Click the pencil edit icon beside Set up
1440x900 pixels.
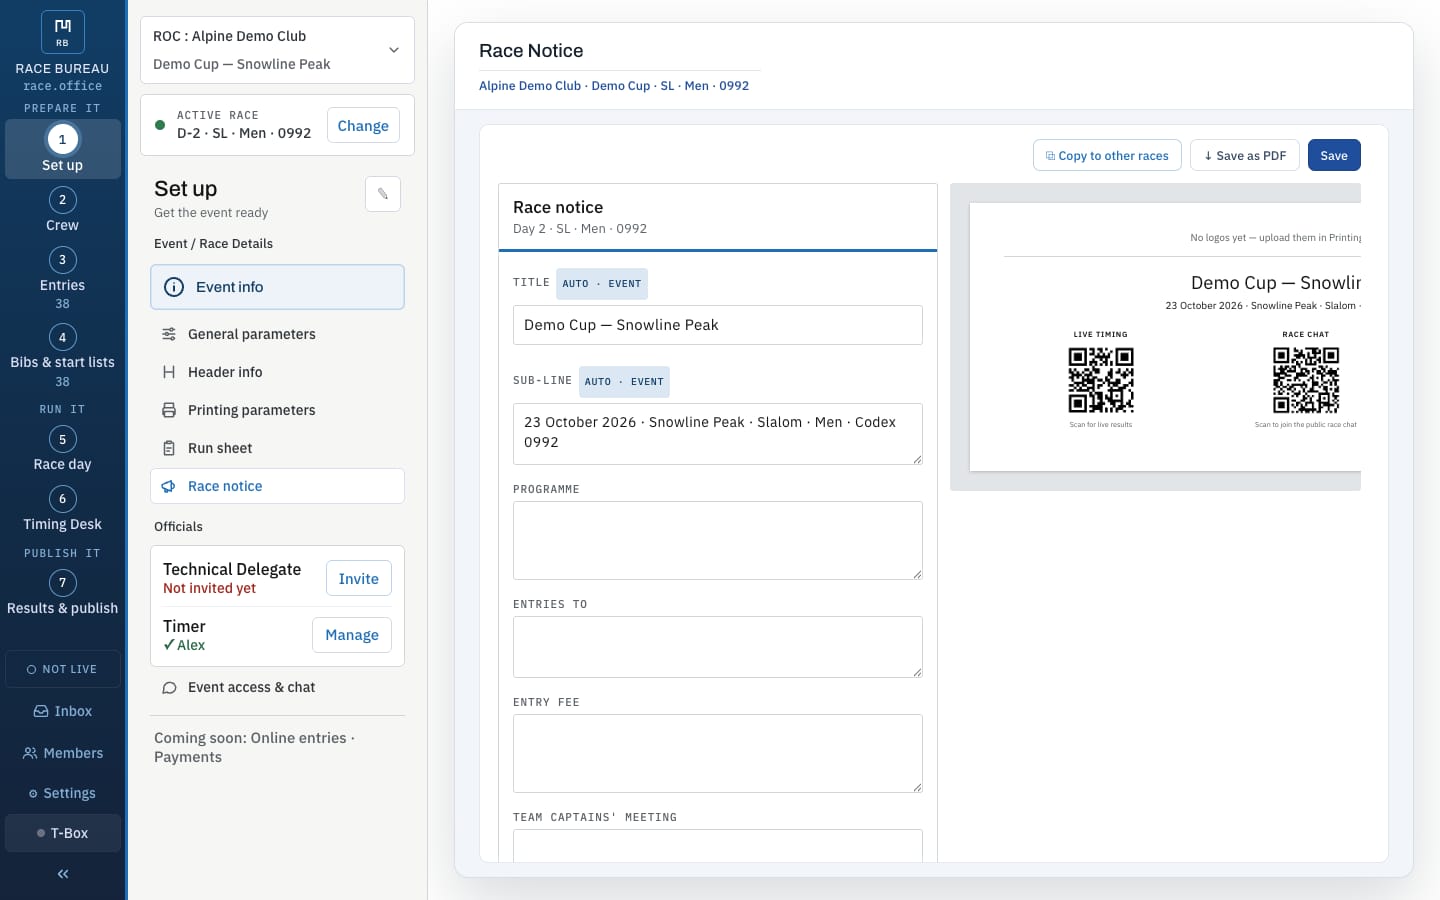point(383,194)
